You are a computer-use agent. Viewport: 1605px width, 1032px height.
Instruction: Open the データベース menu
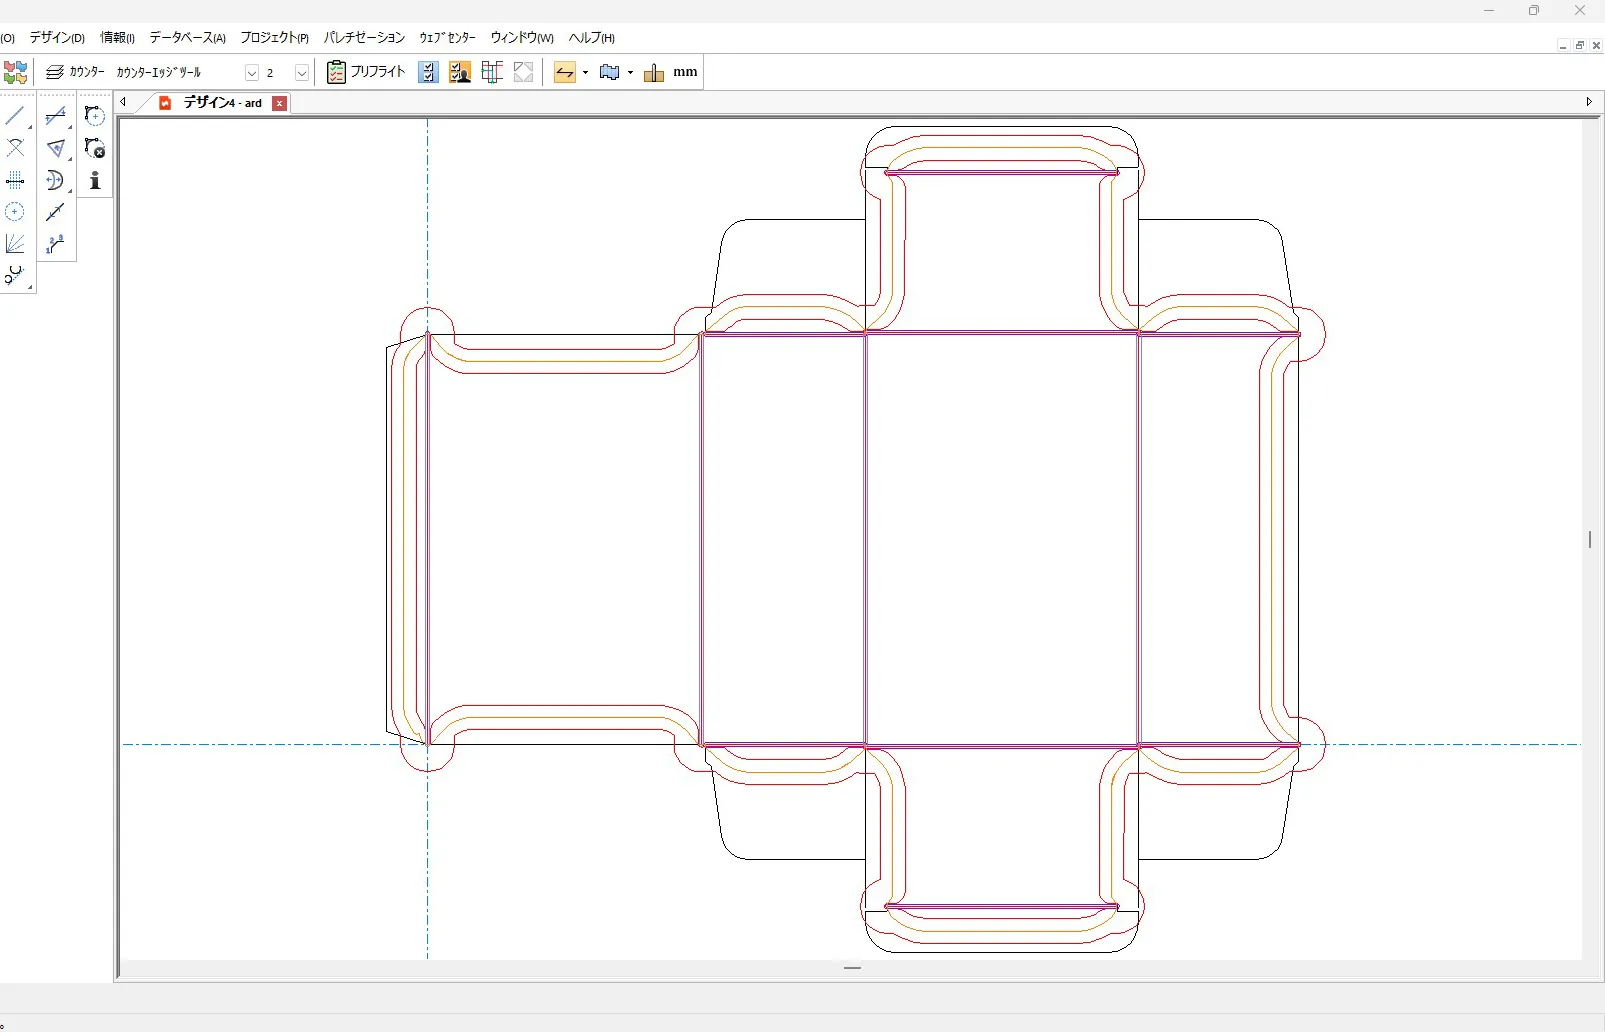pos(187,38)
